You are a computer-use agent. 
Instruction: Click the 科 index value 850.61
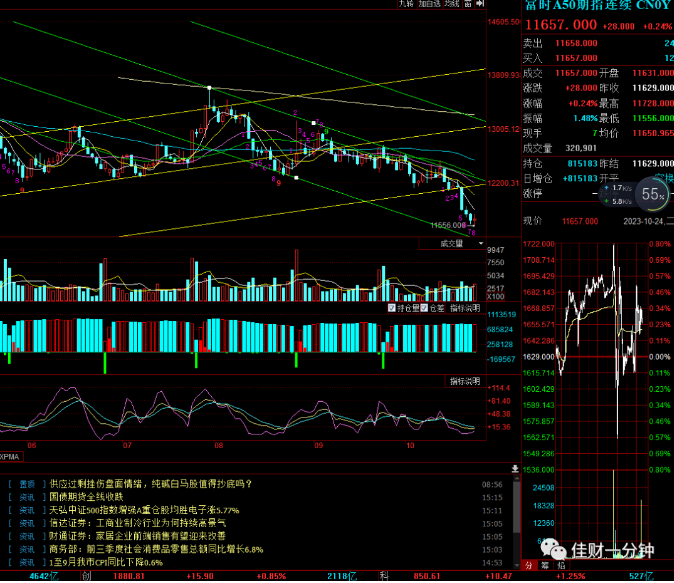pos(427,576)
